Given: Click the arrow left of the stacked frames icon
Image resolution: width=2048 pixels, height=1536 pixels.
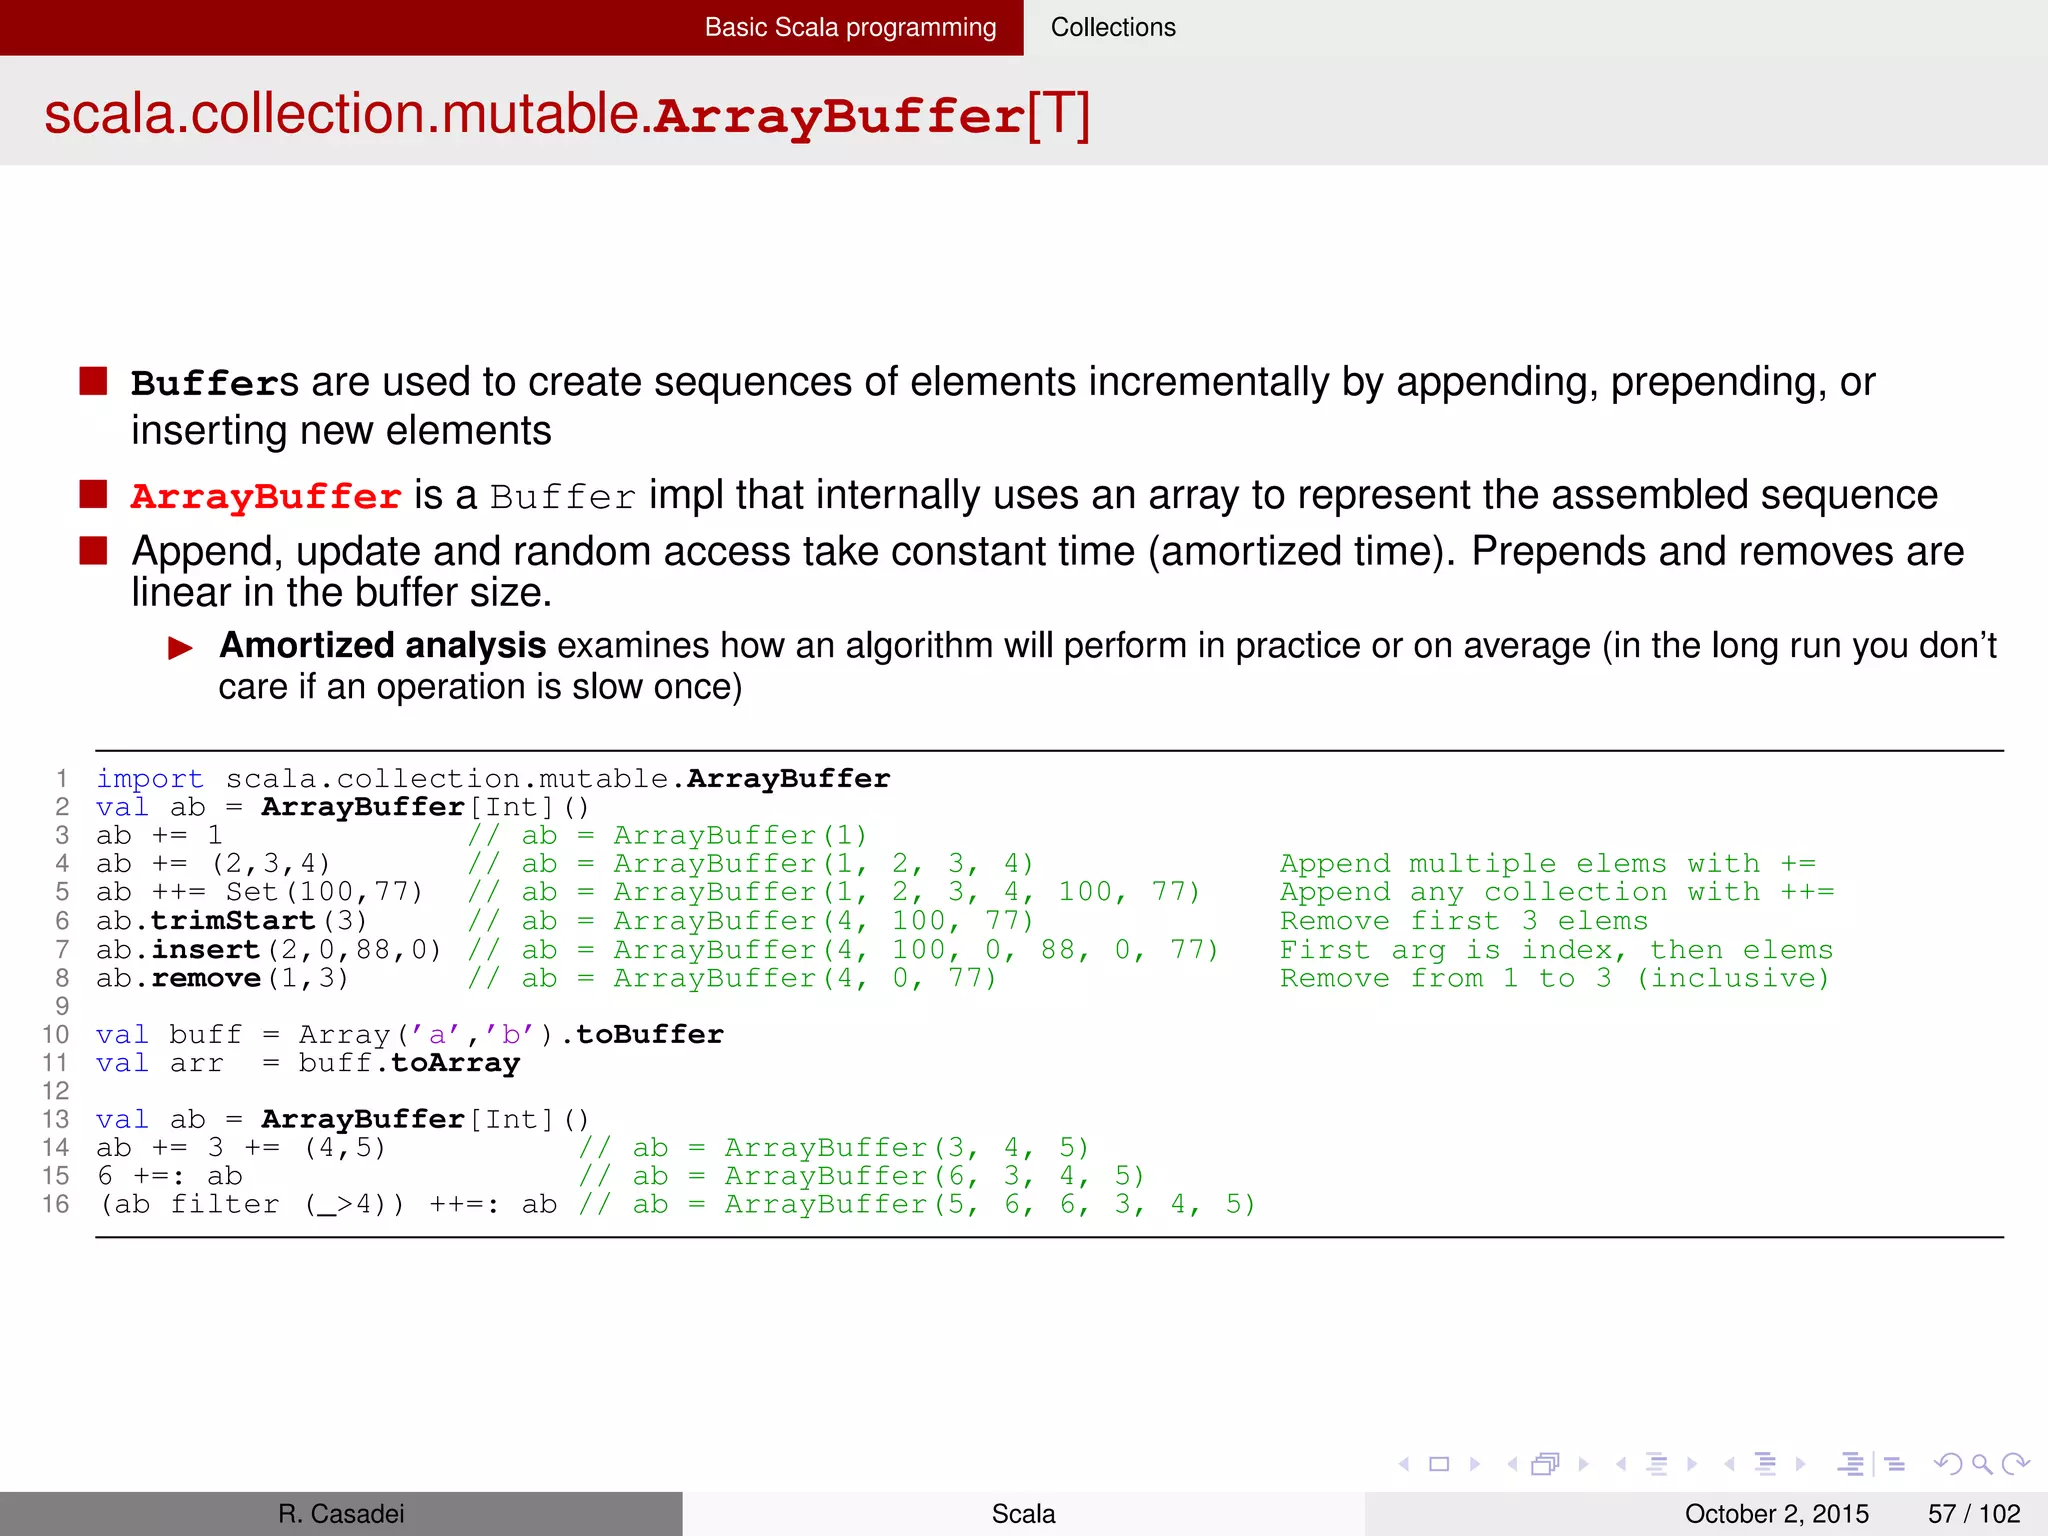Looking at the screenshot, I should pos(1512,1464).
